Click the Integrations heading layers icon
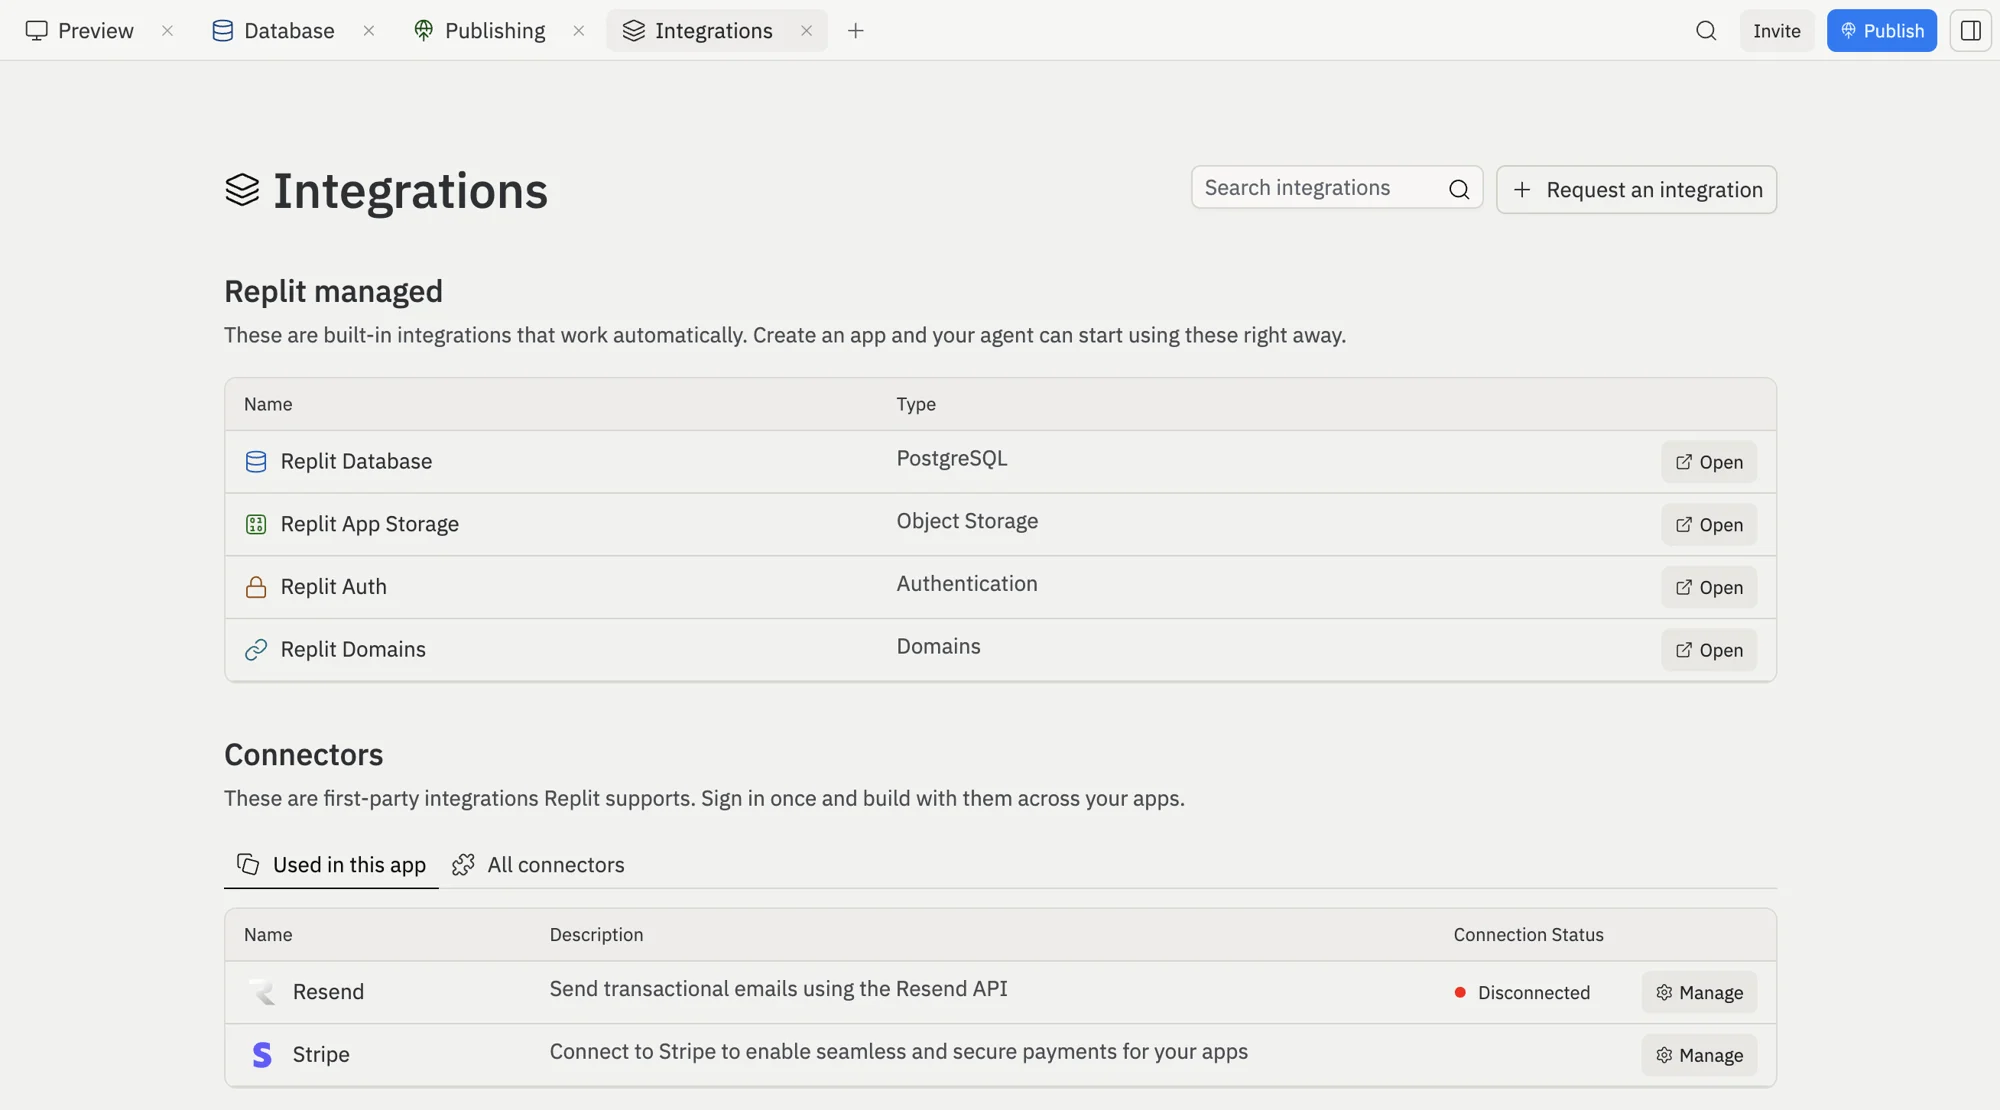This screenshot has height=1110, width=2000. (242, 190)
